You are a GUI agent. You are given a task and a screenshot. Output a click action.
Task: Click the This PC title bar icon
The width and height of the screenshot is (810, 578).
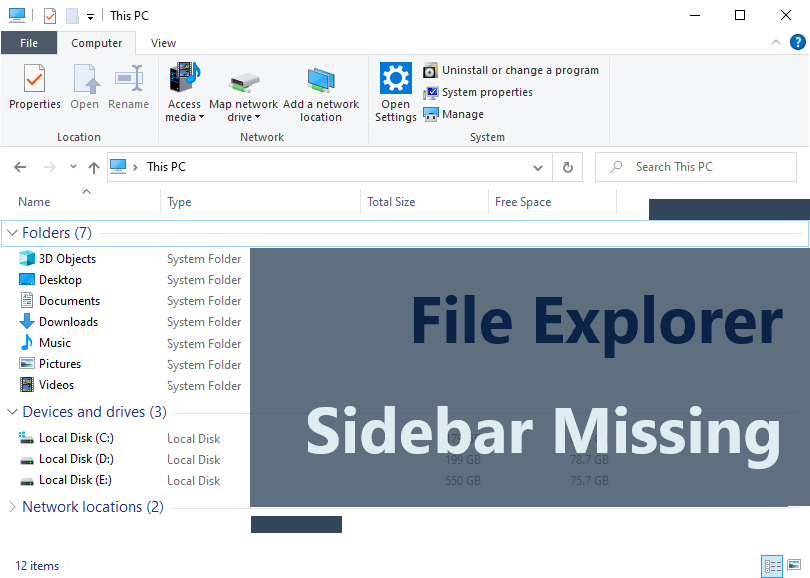pos(17,15)
